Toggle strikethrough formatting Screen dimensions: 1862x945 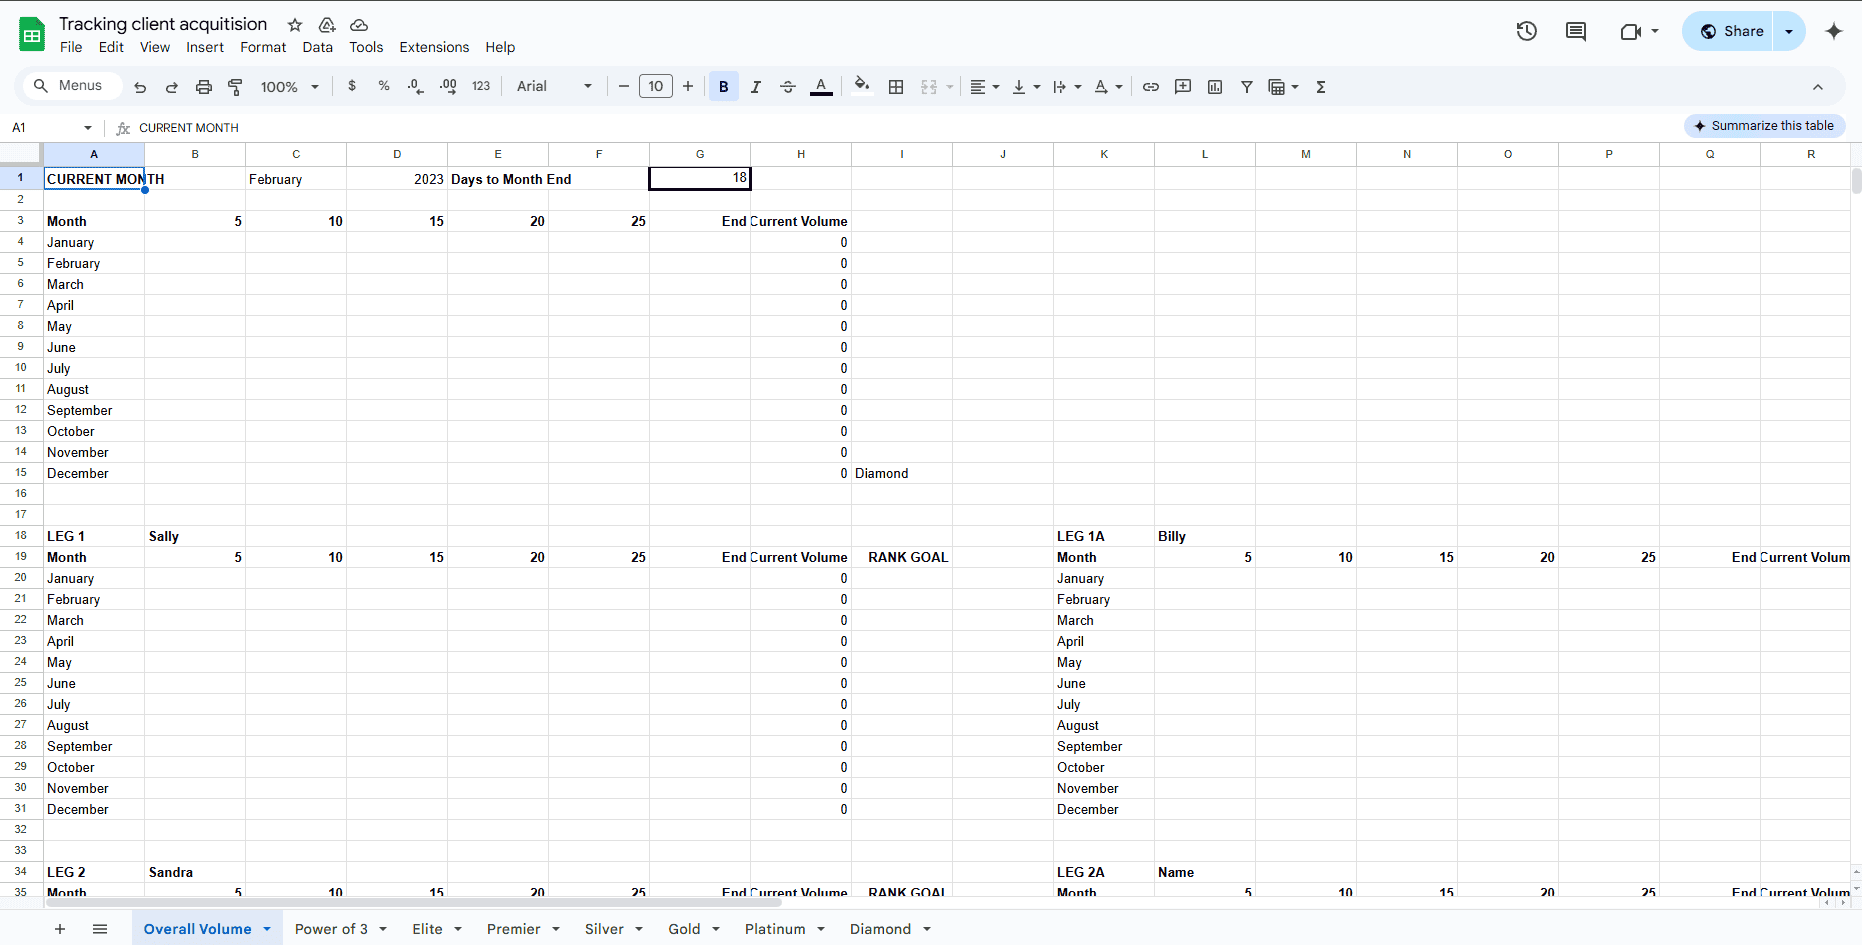pos(788,87)
